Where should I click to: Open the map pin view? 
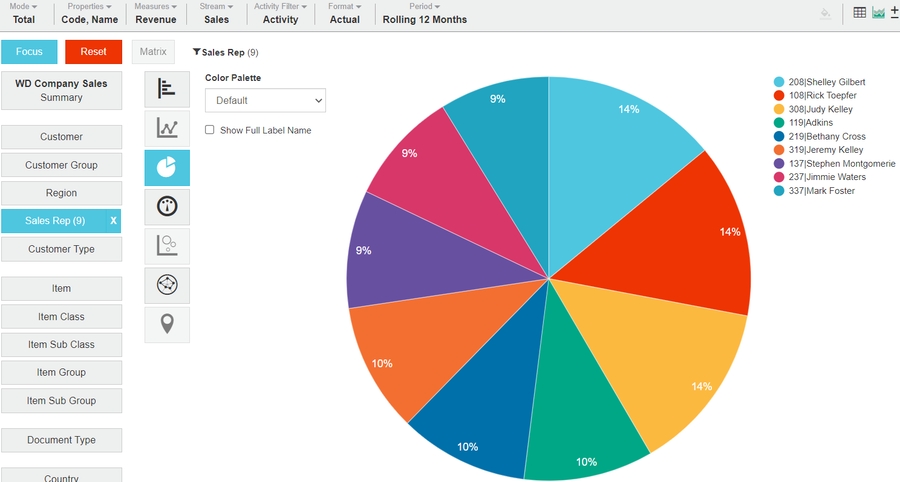pos(167,324)
